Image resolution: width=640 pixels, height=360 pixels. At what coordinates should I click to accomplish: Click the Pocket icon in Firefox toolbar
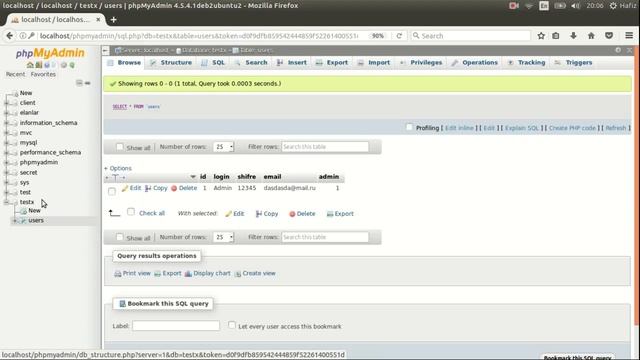[x=609, y=36]
